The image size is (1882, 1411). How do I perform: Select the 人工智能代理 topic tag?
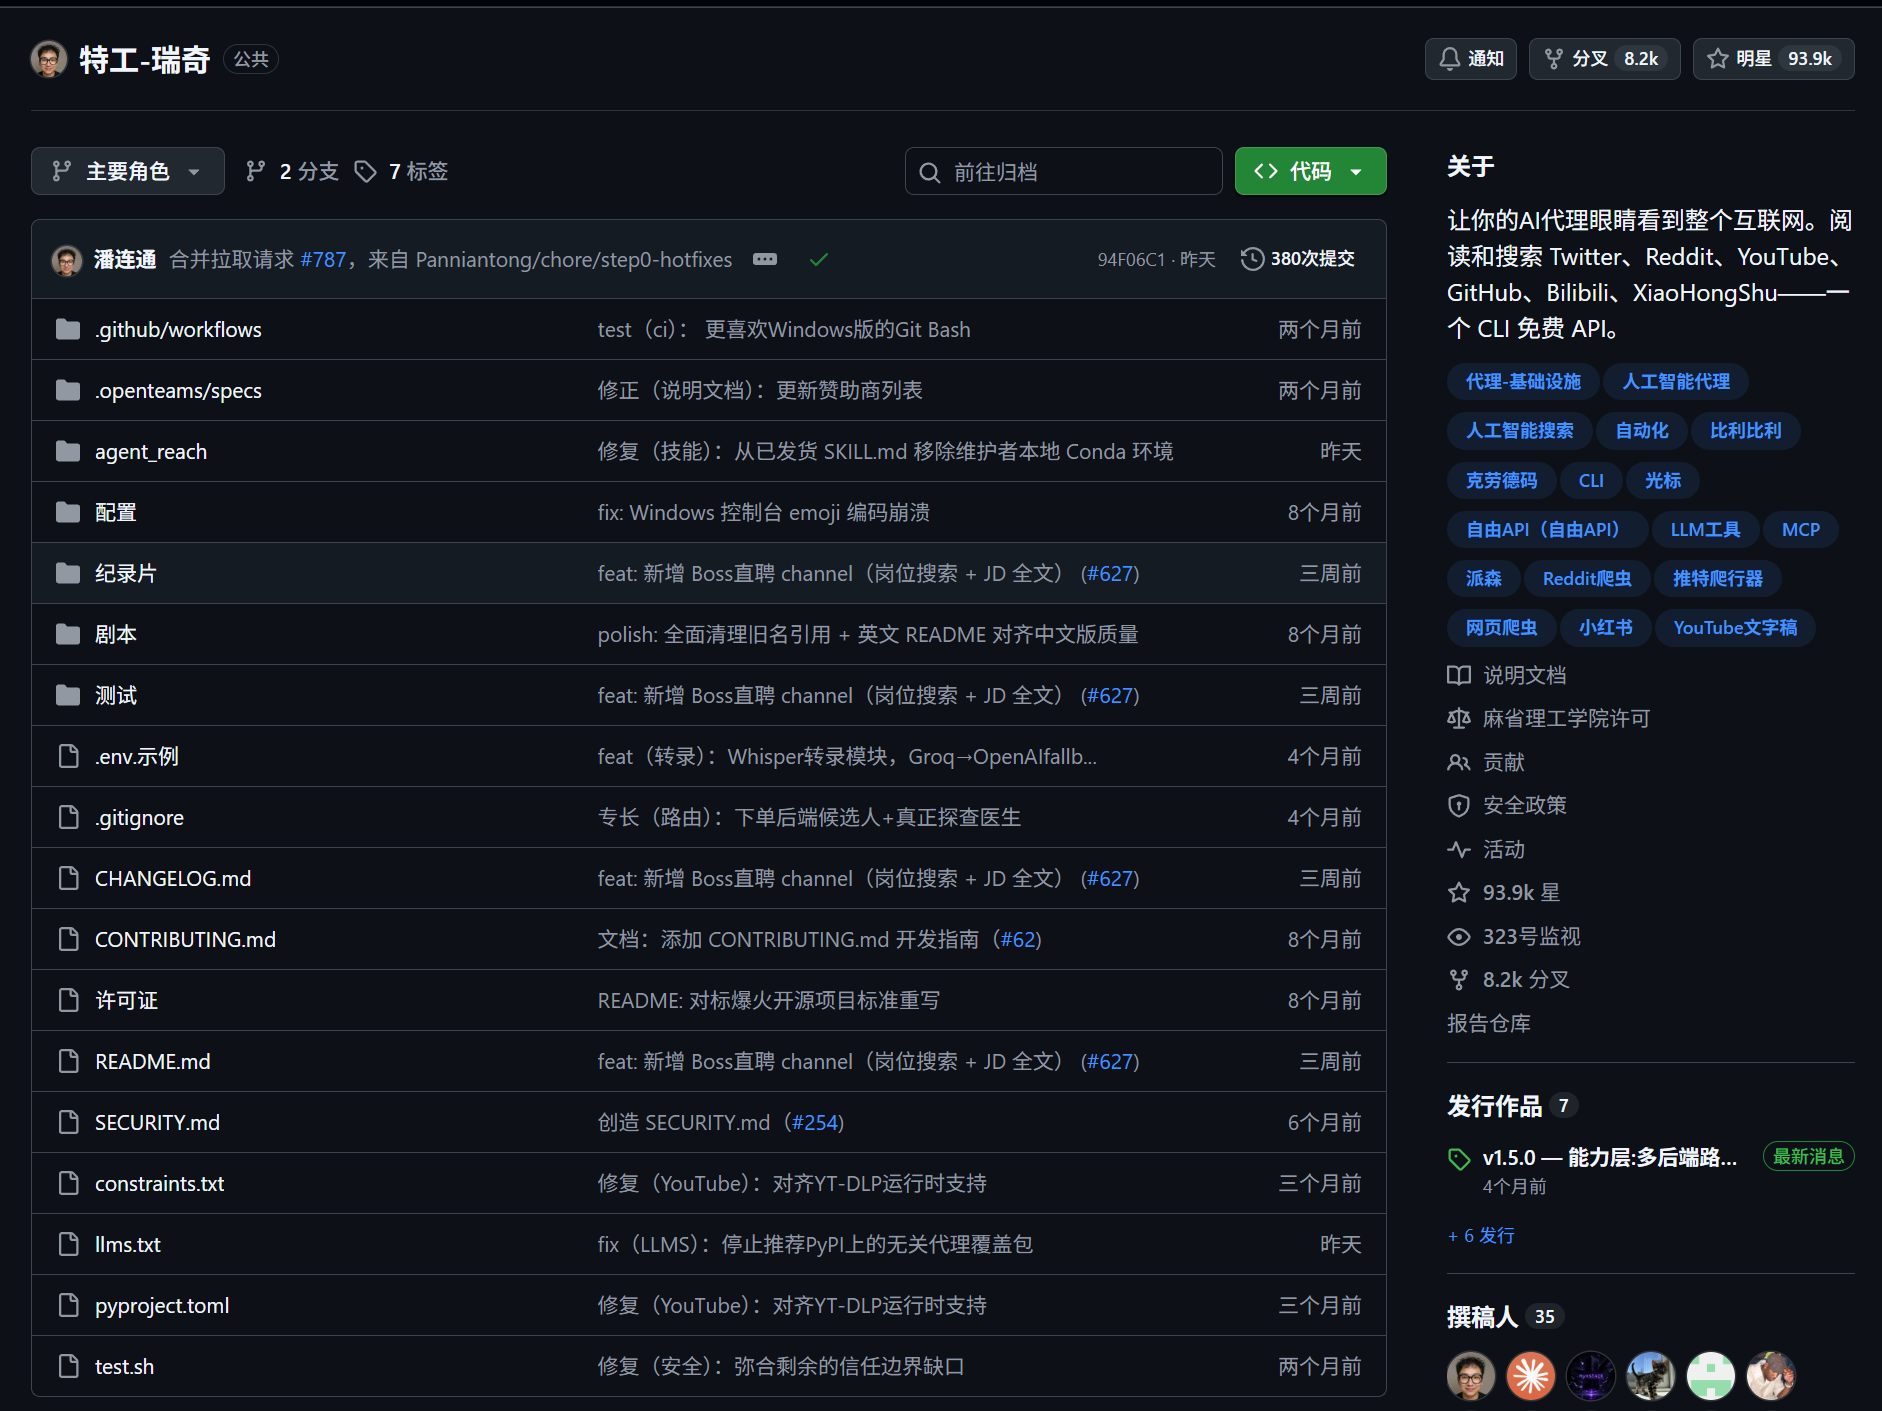pyautogui.click(x=1676, y=382)
